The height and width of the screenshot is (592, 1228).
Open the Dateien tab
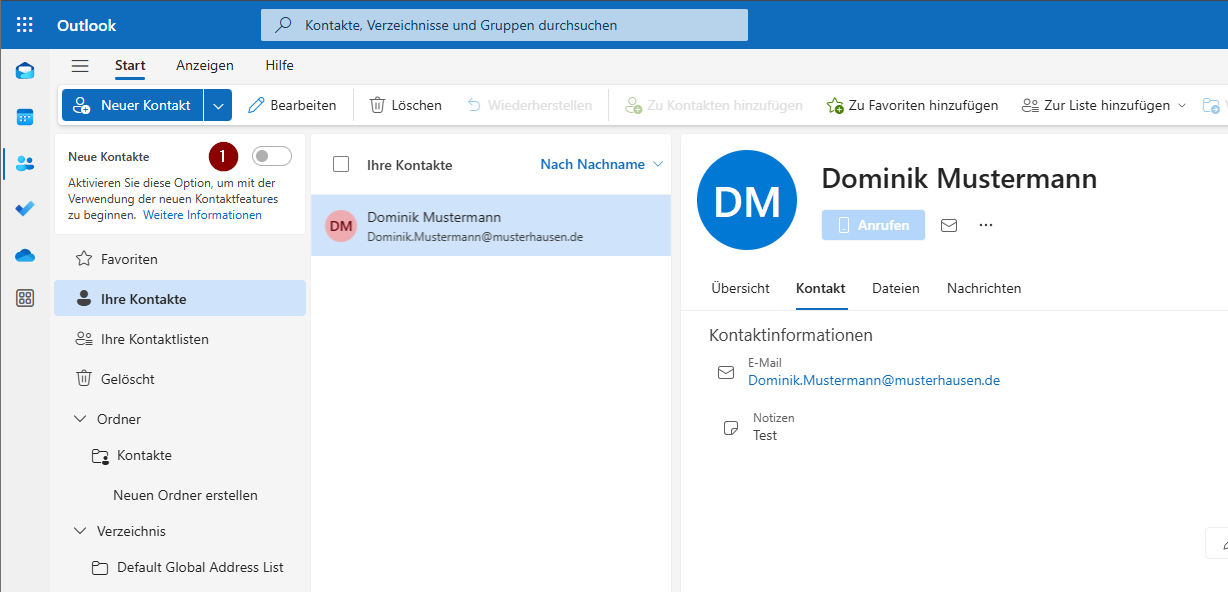pos(896,288)
